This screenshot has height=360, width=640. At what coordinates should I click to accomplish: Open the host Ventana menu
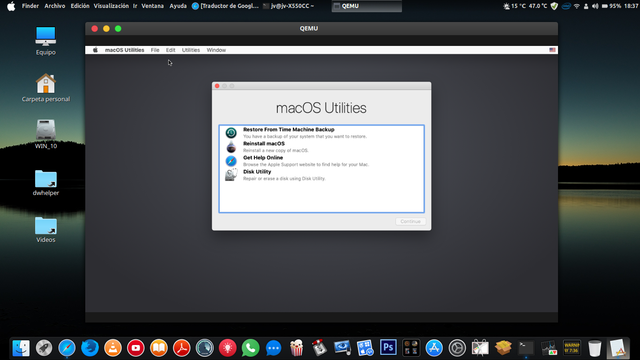coord(153,6)
